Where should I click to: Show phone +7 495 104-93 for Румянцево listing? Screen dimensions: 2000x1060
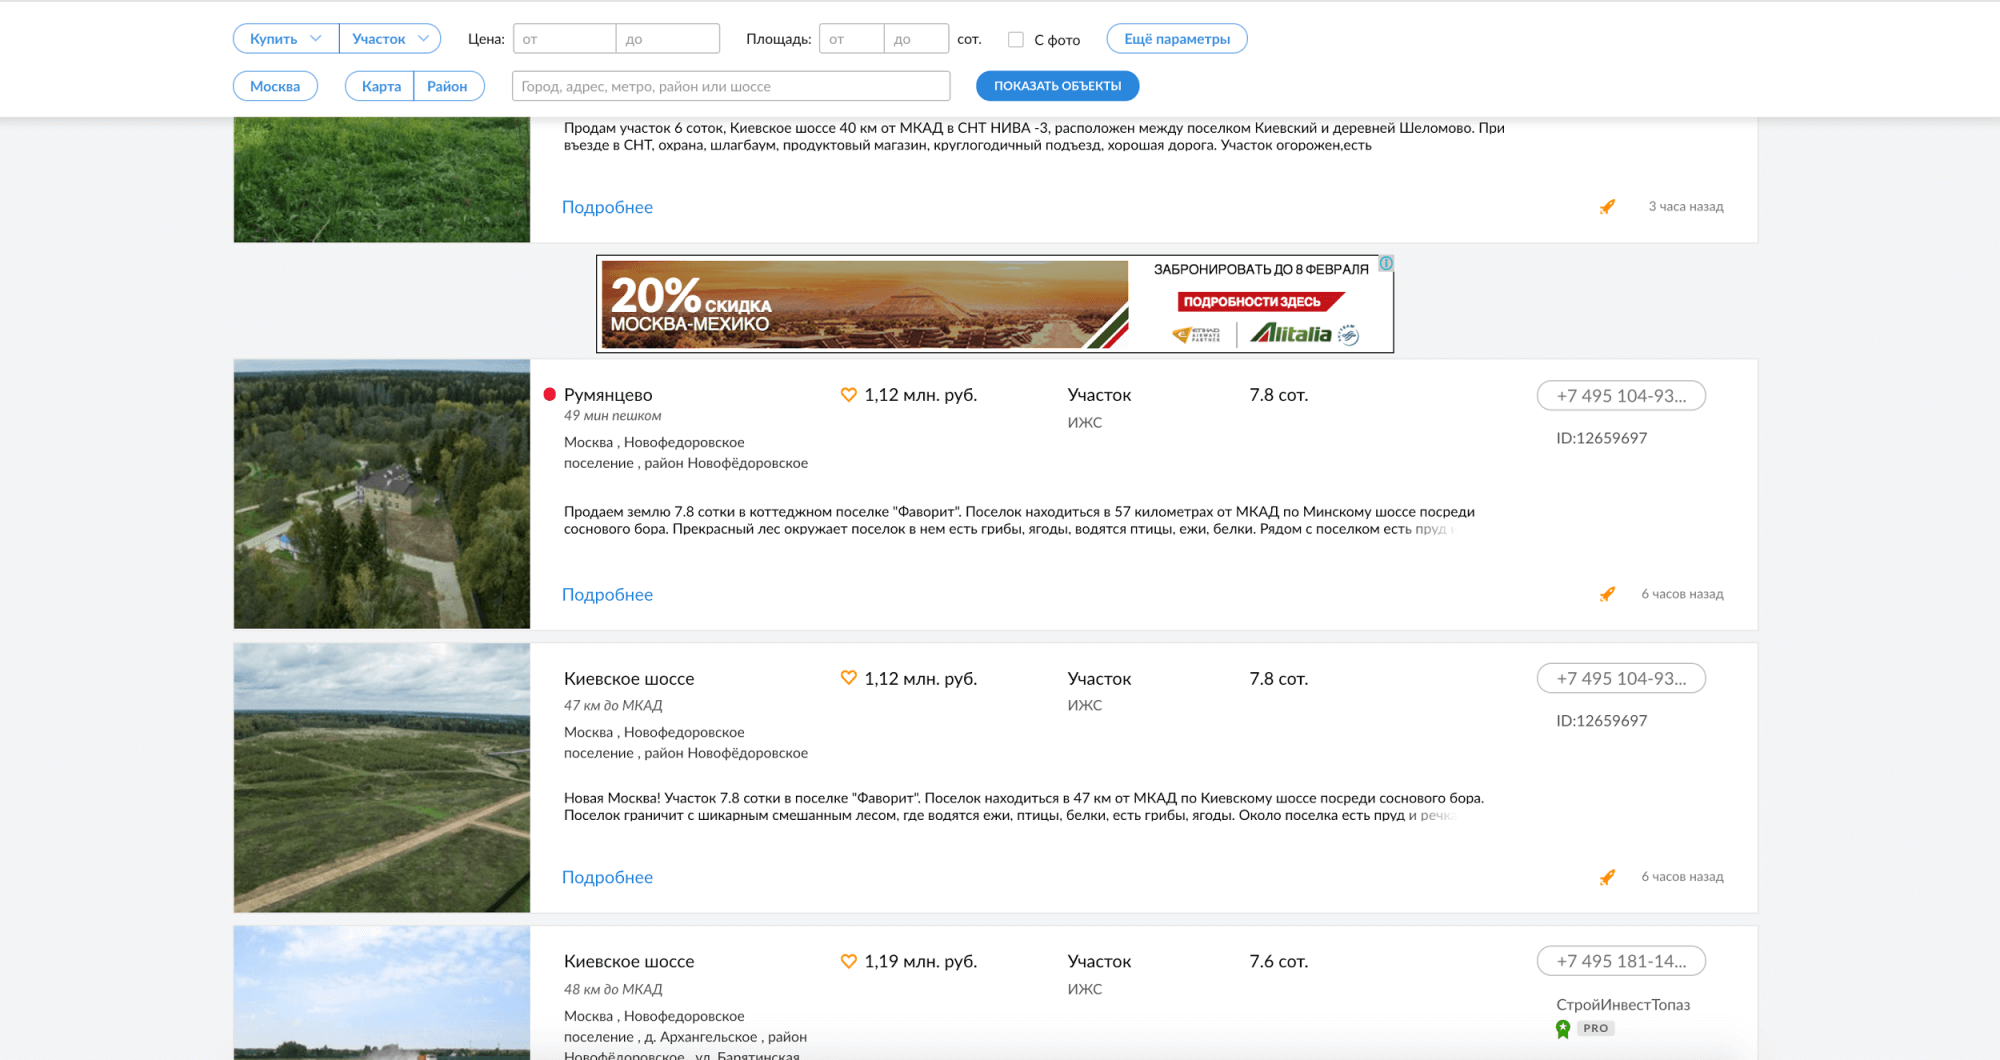coord(1621,396)
